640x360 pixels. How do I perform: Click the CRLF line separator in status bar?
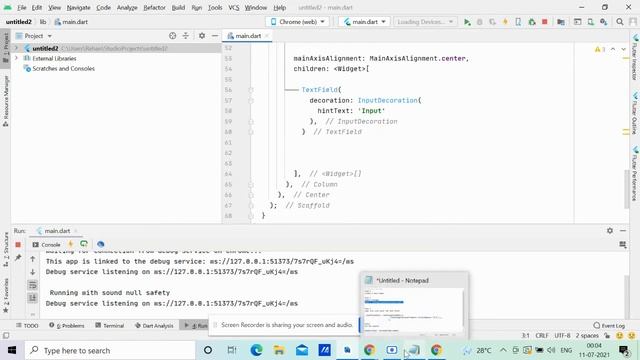pos(542,336)
